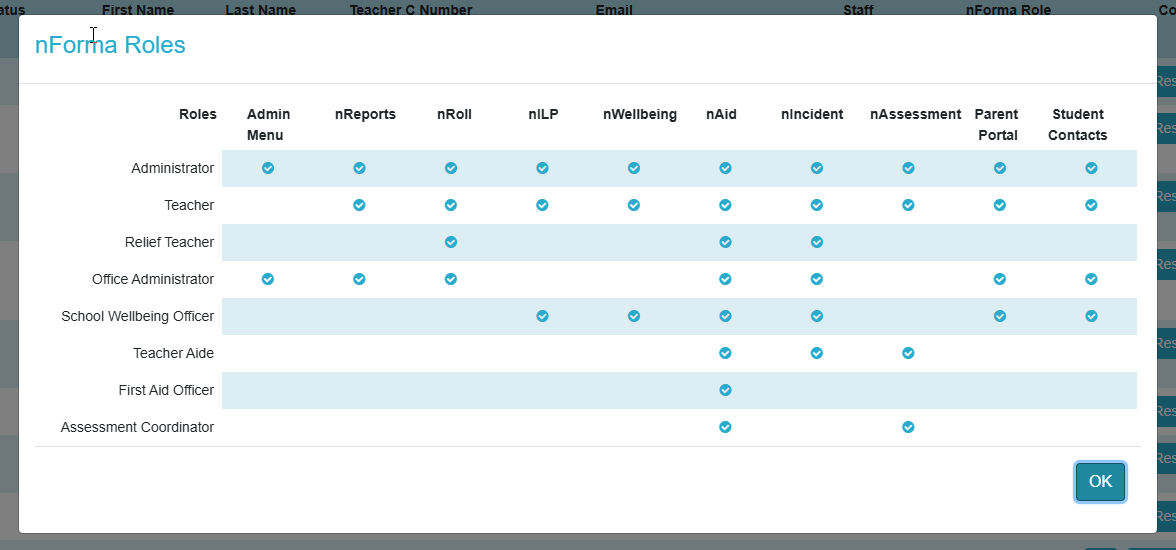1176x550 pixels.
Task: Click the Admin Menu column header
Action: 268,125
